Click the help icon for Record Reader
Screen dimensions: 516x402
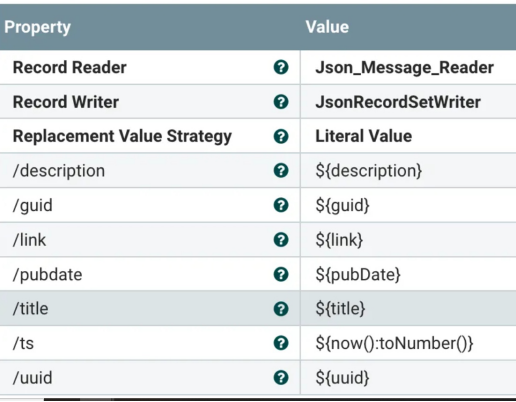coord(281,67)
